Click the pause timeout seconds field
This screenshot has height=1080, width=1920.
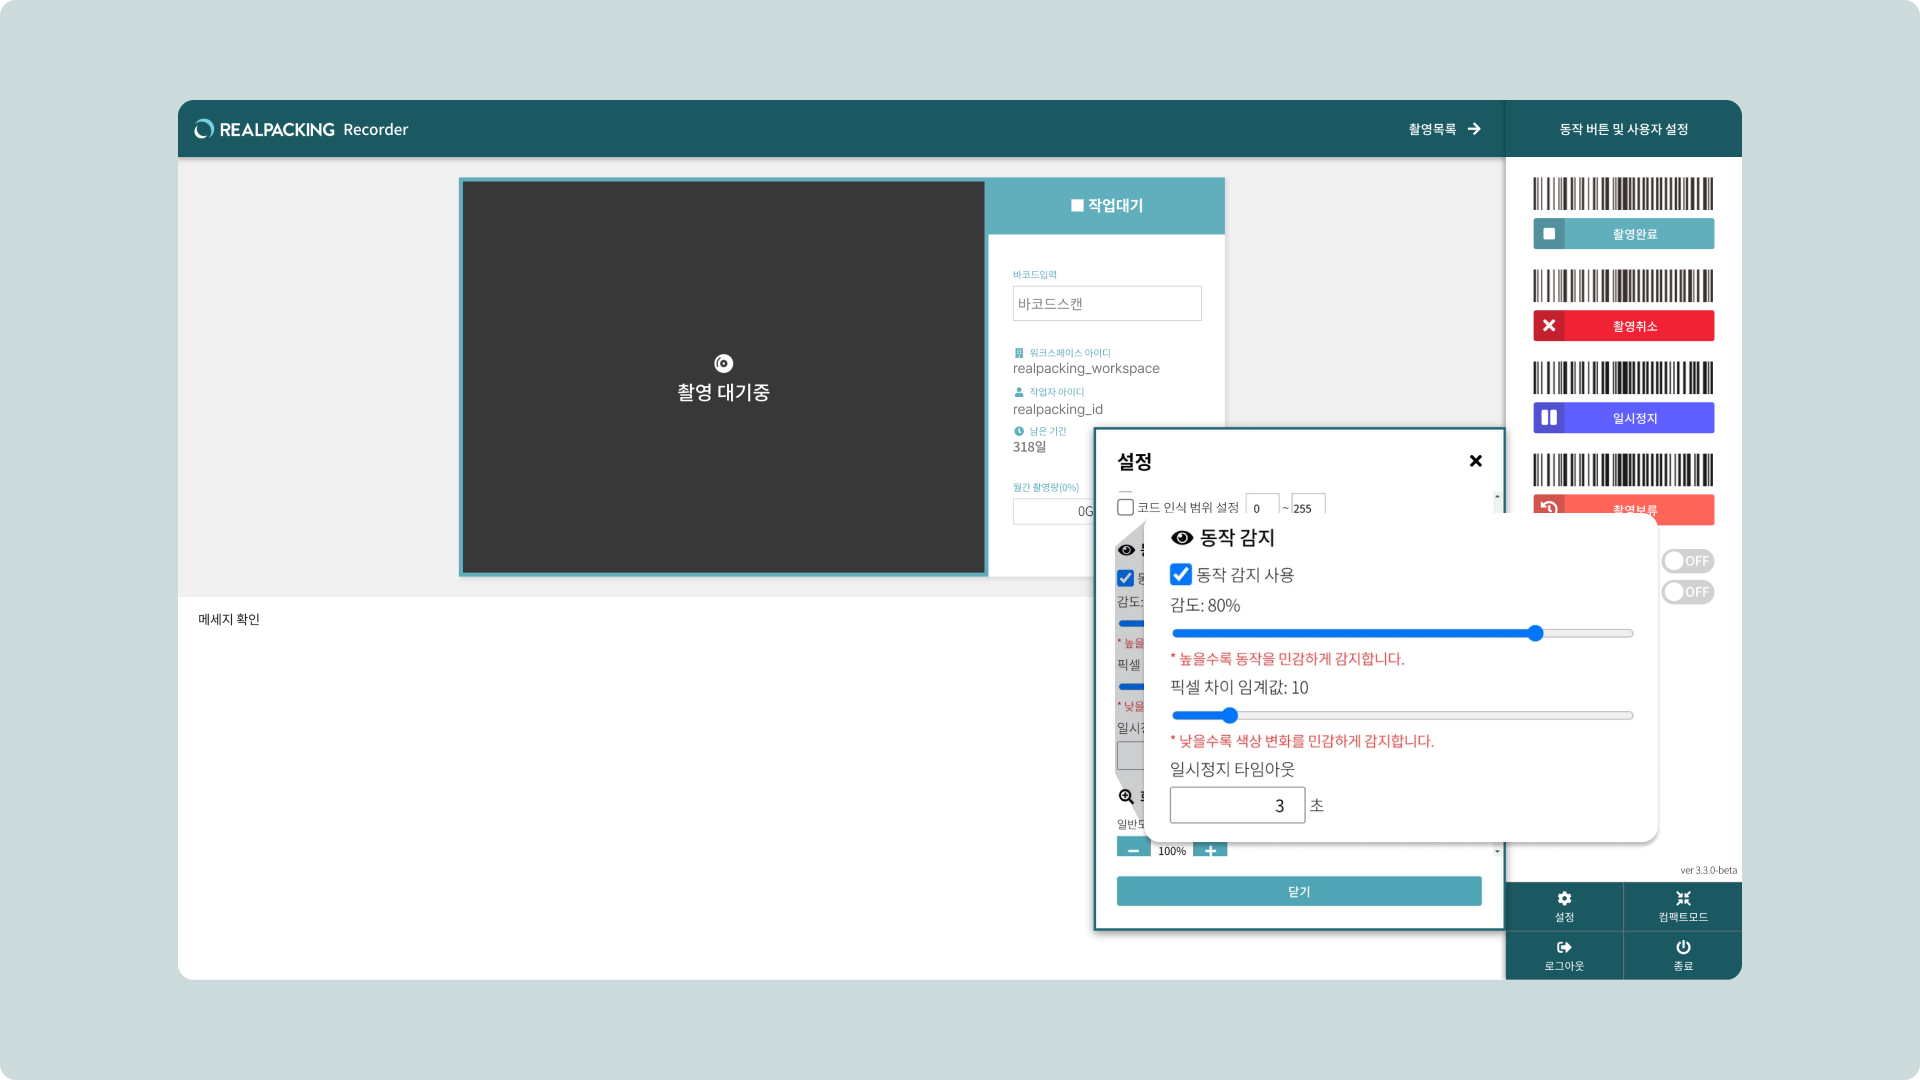point(1237,805)
